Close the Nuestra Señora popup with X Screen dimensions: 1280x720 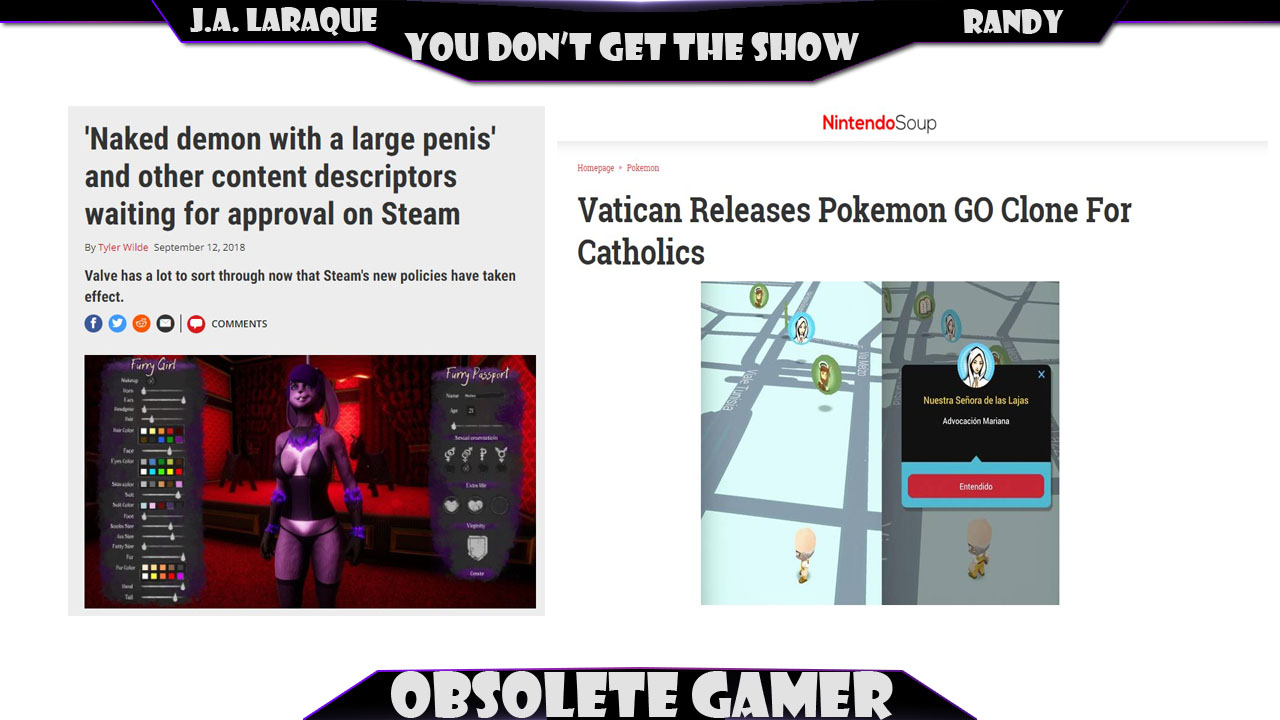pyautogui.click(x=1041, y=375)
